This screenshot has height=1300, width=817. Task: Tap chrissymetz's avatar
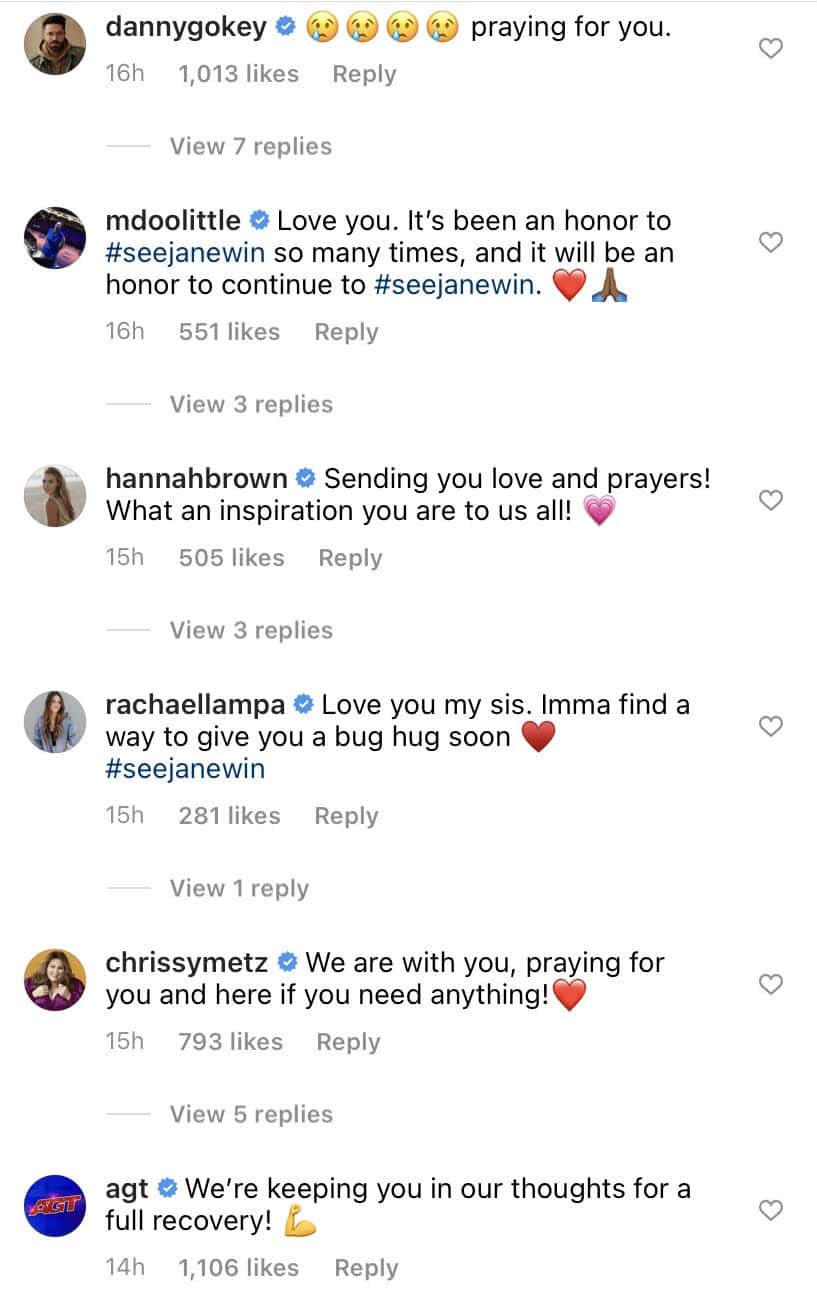point(55,979)
